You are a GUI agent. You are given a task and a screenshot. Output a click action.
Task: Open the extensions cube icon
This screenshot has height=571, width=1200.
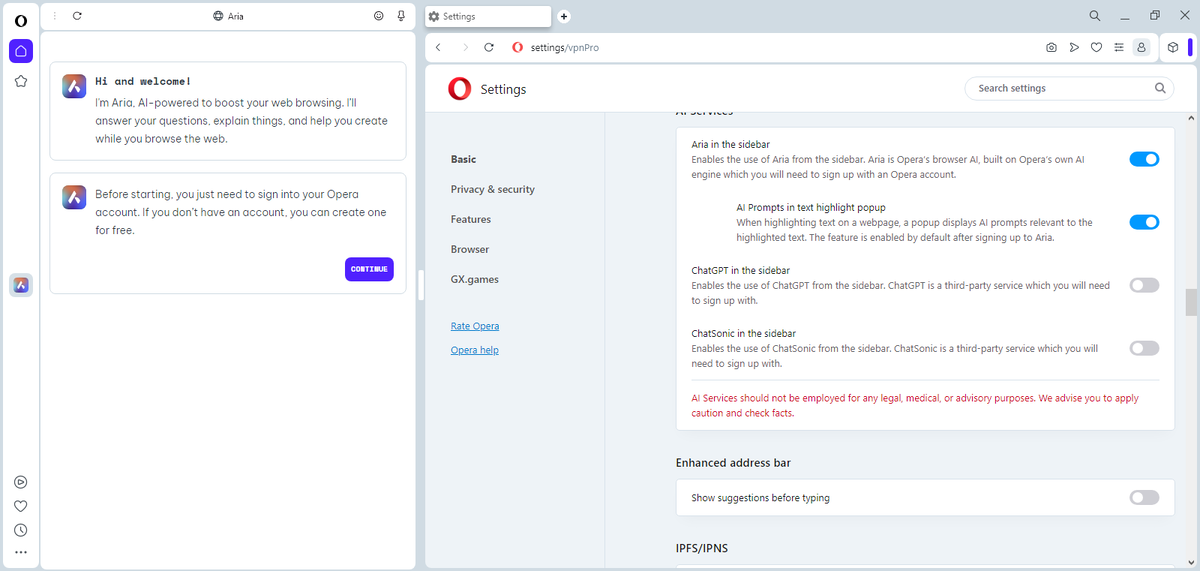click(1173, 47)
